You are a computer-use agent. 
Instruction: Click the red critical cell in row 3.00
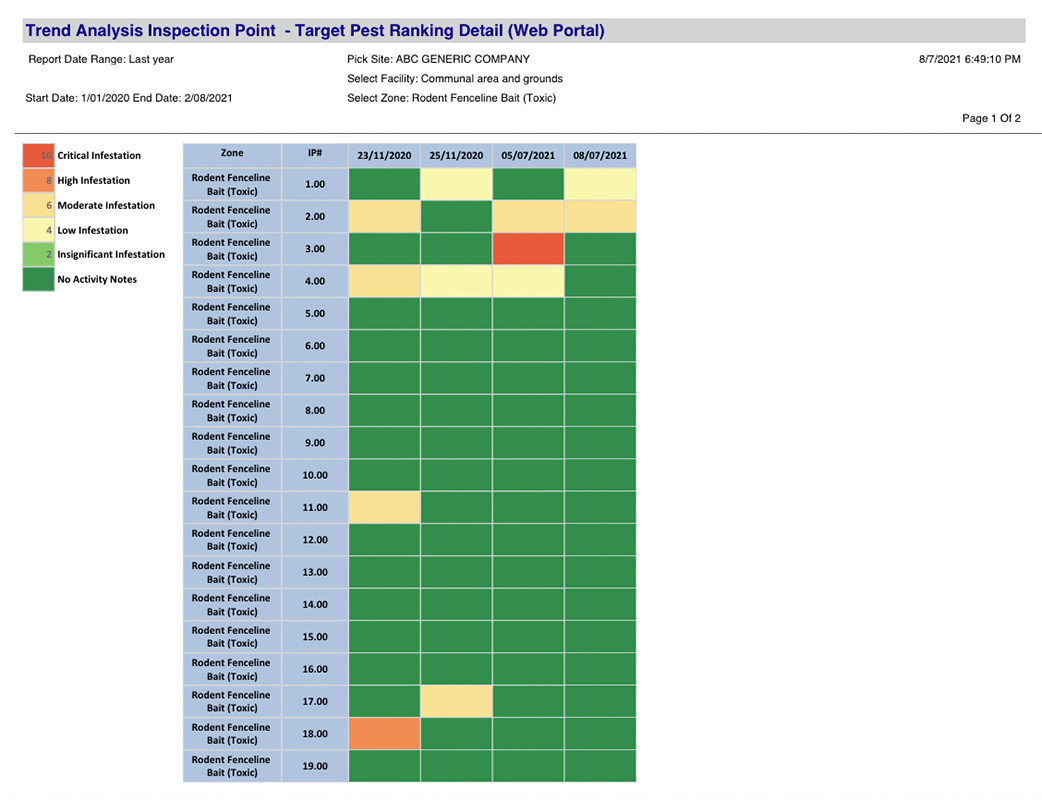click(x=528, y=249)
